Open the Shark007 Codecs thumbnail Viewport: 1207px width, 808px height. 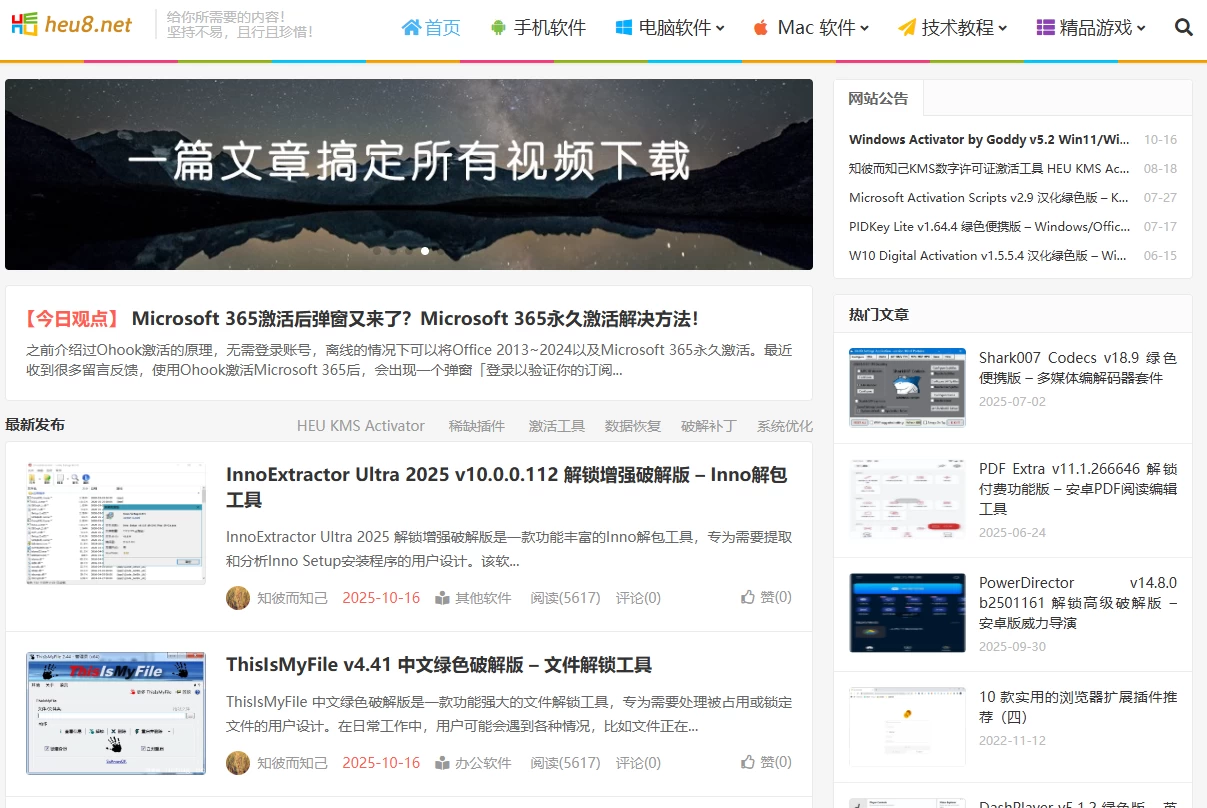click(907, 387)
